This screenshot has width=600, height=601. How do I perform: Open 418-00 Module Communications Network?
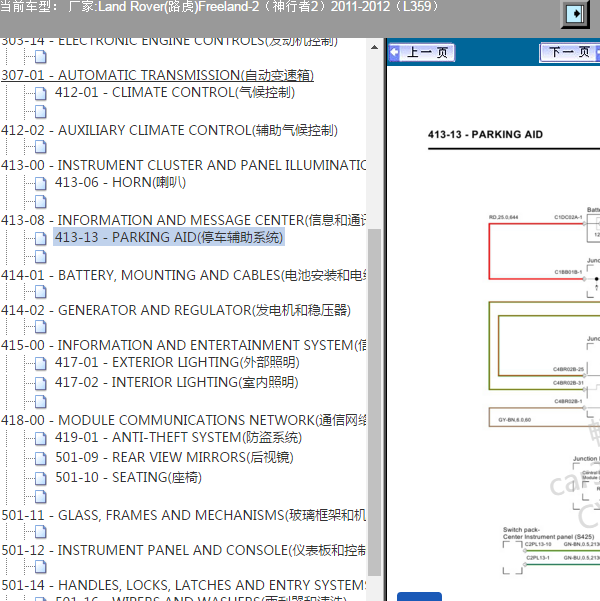[x=183, y=420]
